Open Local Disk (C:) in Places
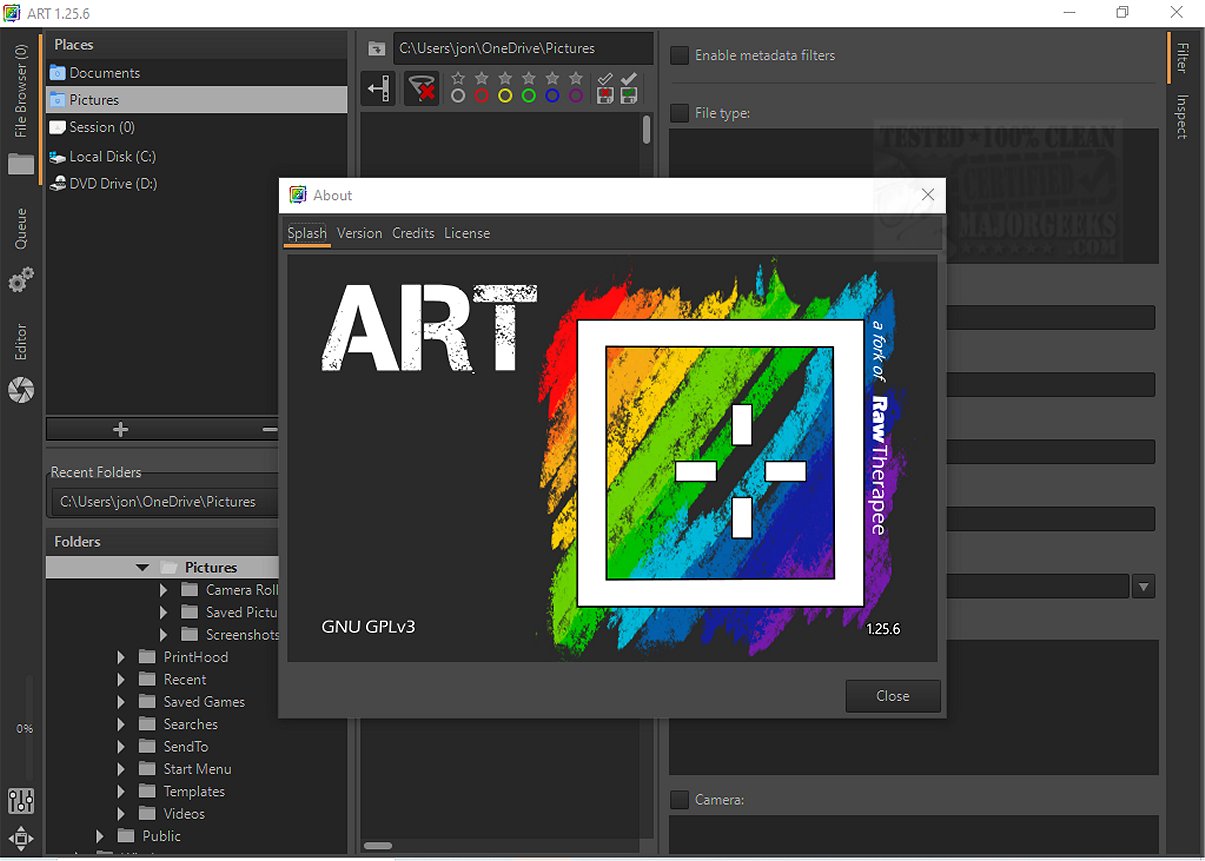The width and height of the screenshot is (1205, 861). [x=197, y=156]
